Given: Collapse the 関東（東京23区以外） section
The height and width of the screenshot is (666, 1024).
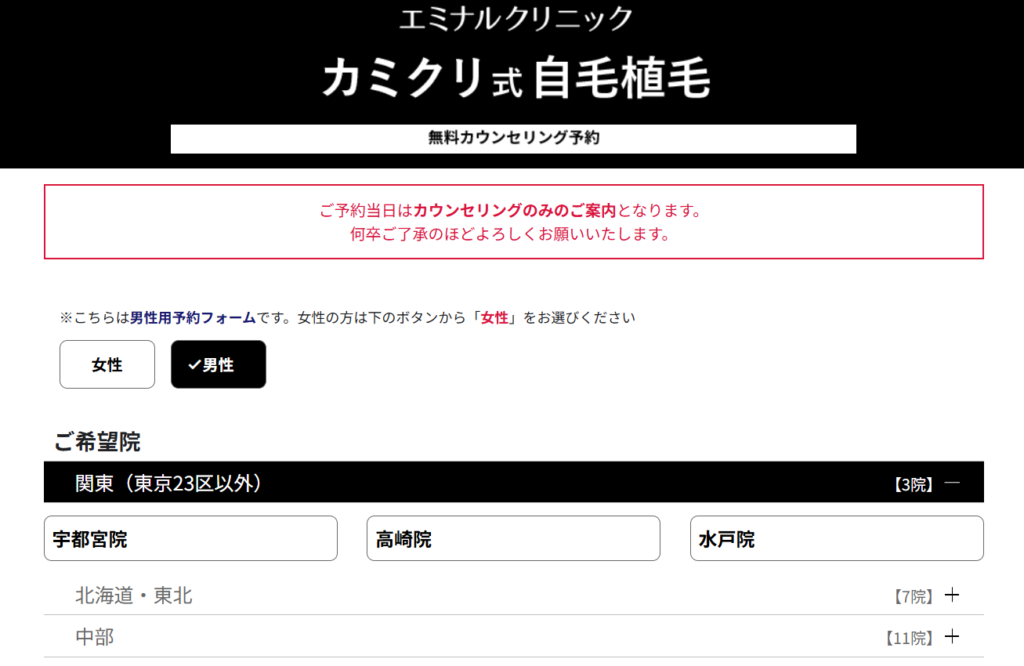Looking at the screenshot, I should tap(513, 483).
